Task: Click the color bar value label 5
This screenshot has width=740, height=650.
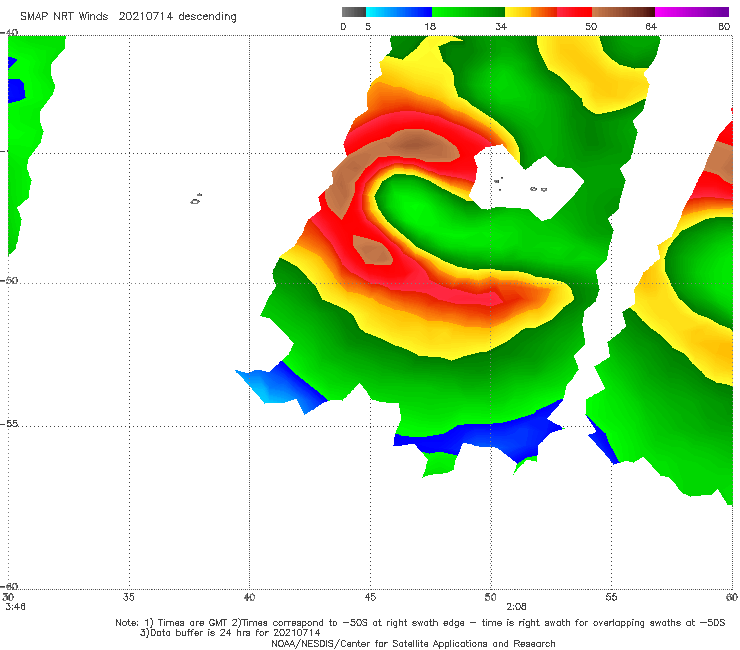Action: (368, 26)
